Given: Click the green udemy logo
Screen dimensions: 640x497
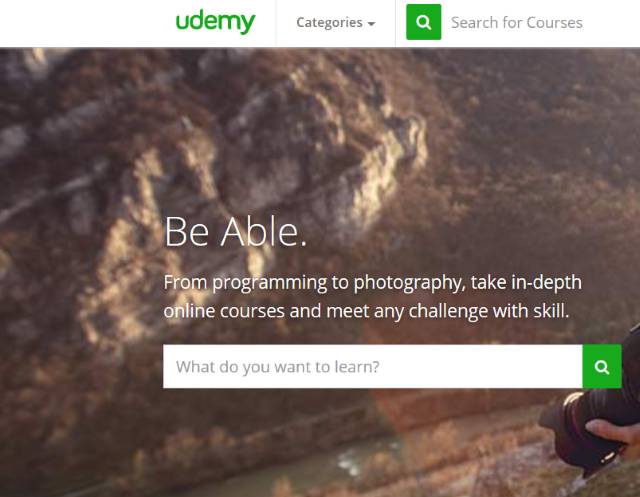Looking at the screenshot, I should (215, 22).
